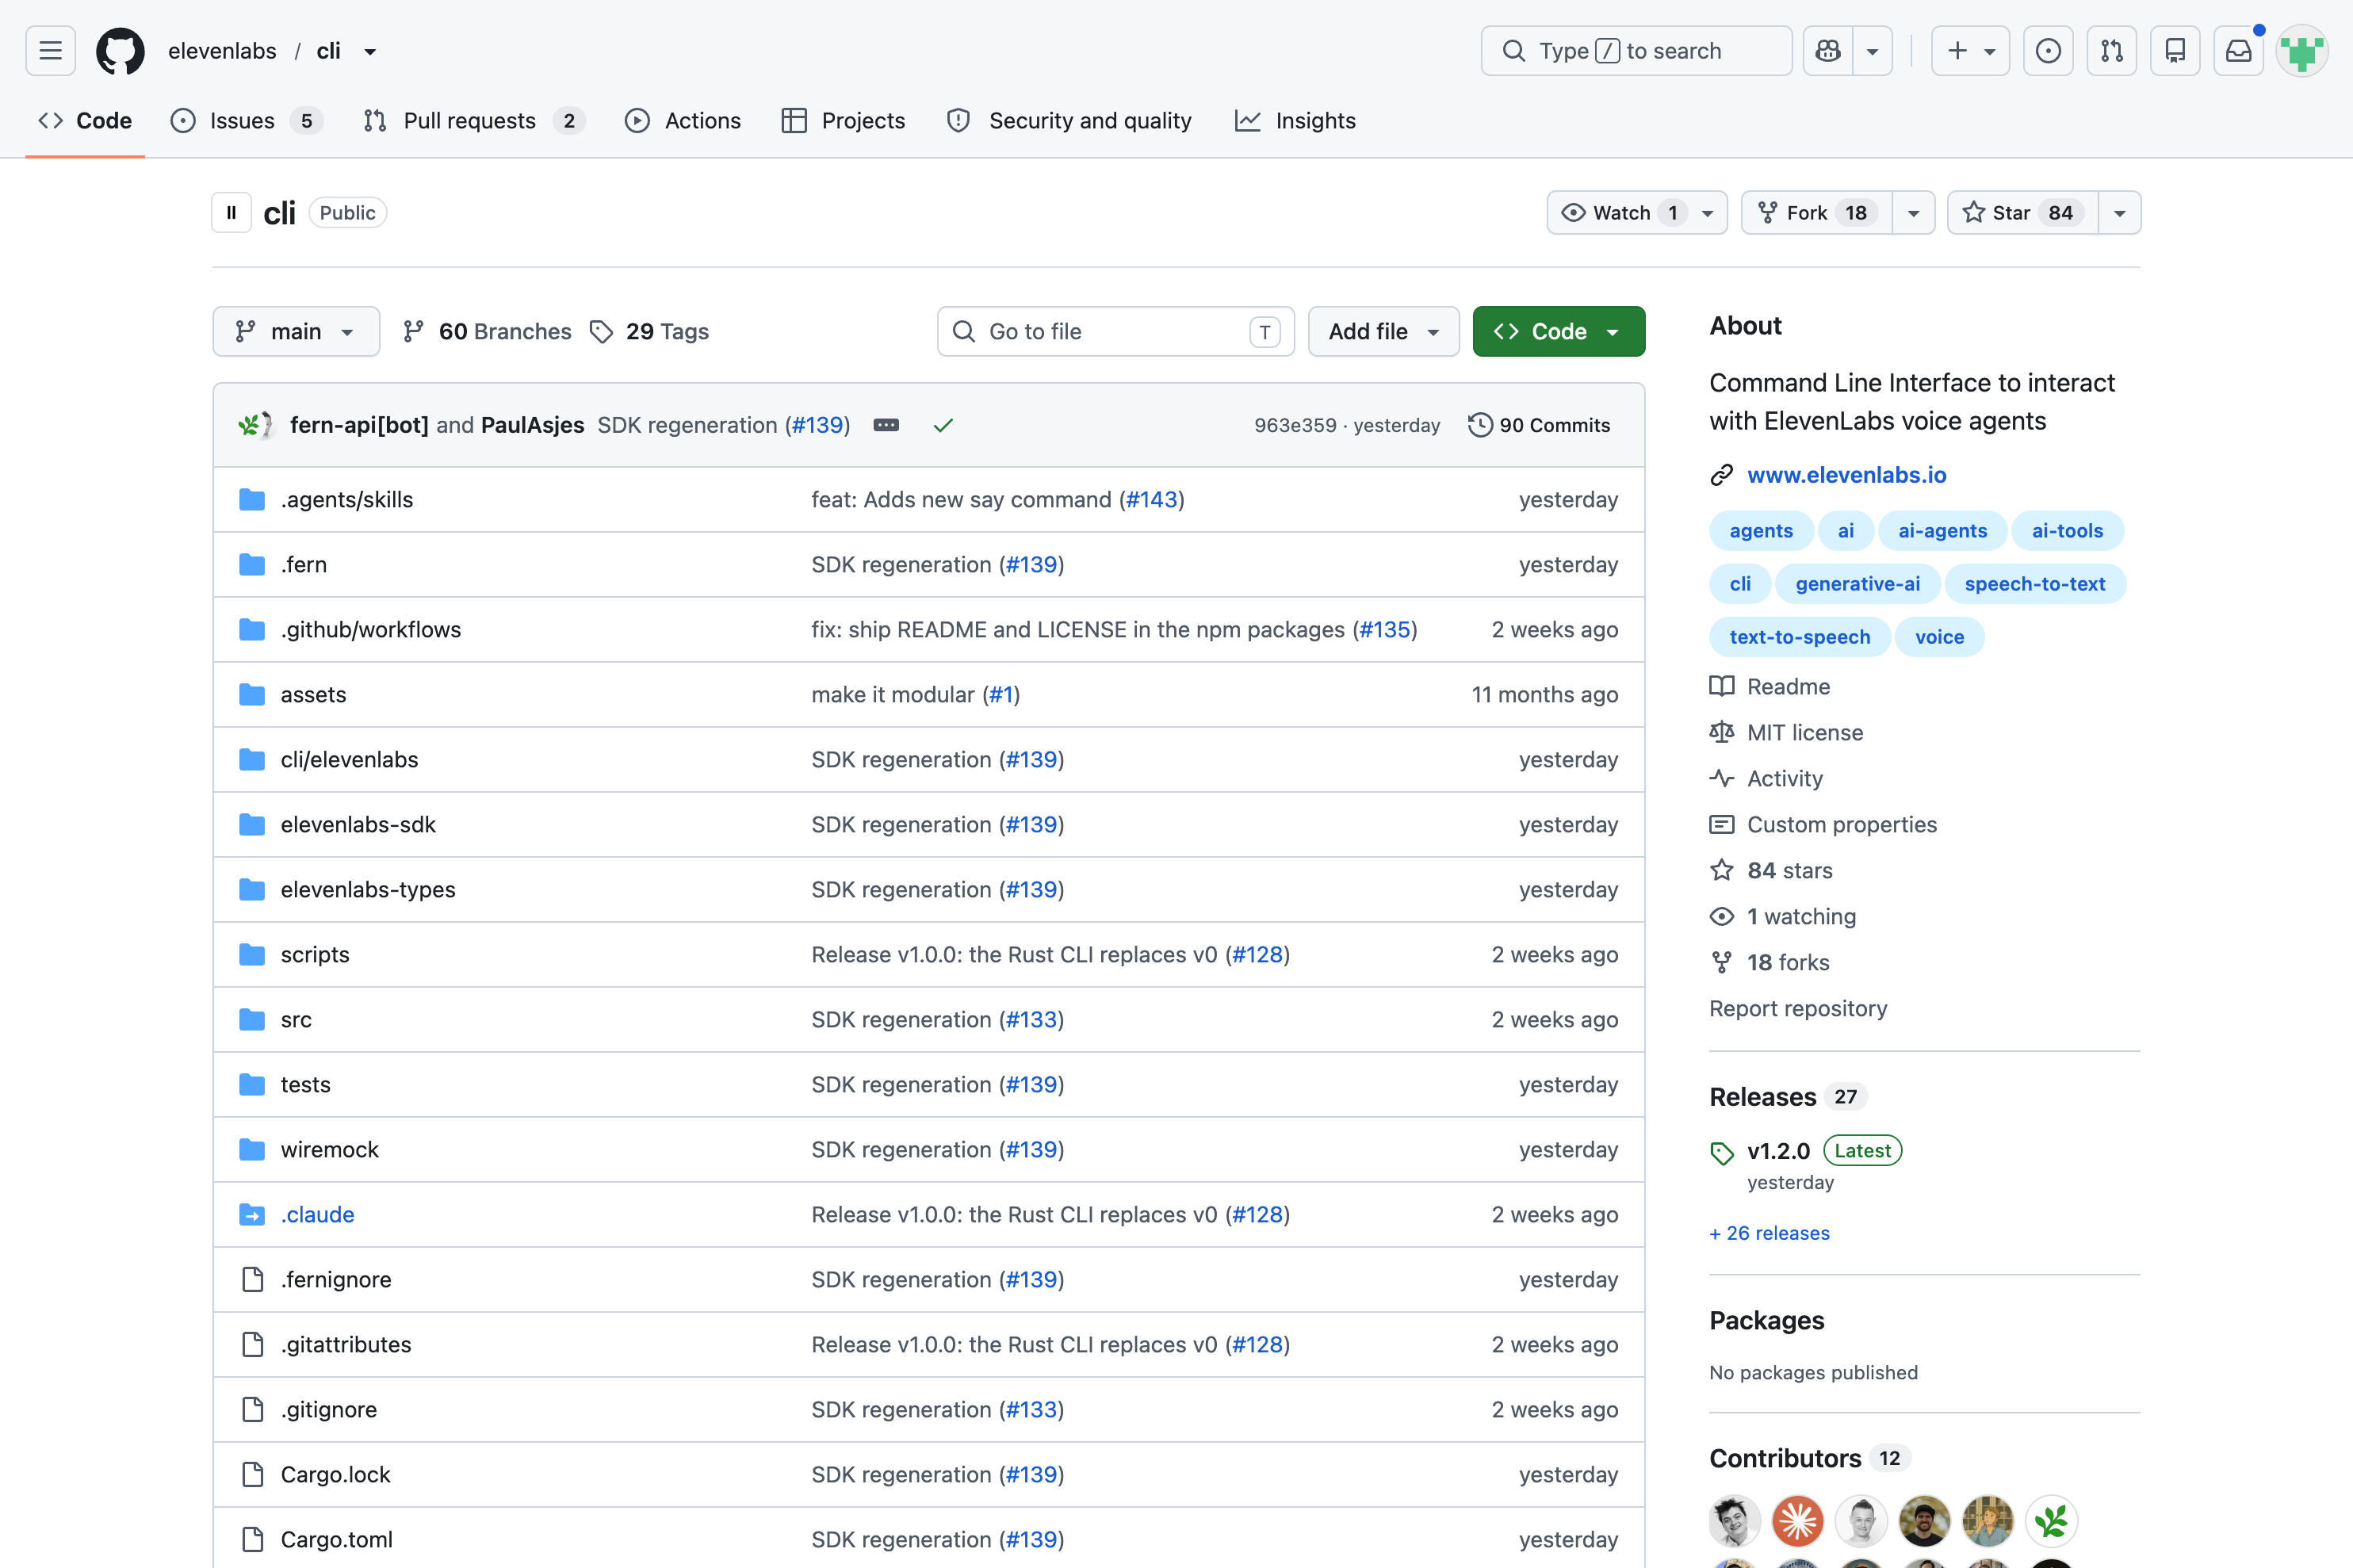Visit www.elevenlabs.io link

pos(1846,475)
